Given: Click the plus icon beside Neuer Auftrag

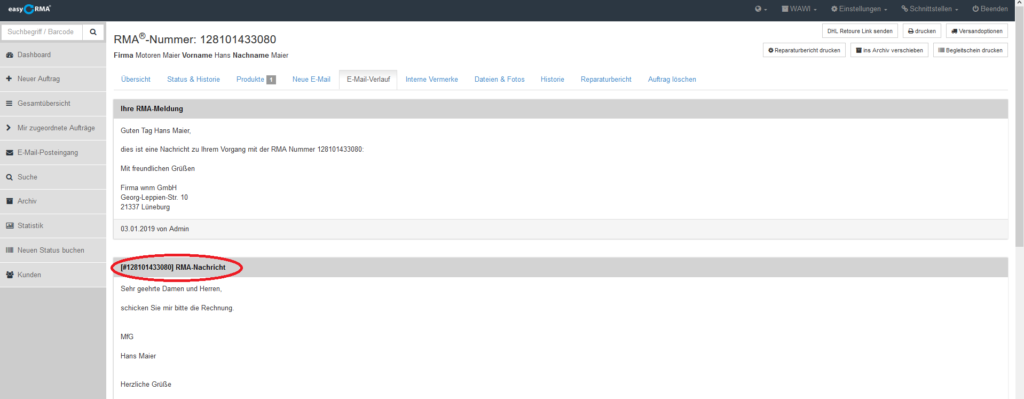Looking at the screenshot, I should 9,79.
